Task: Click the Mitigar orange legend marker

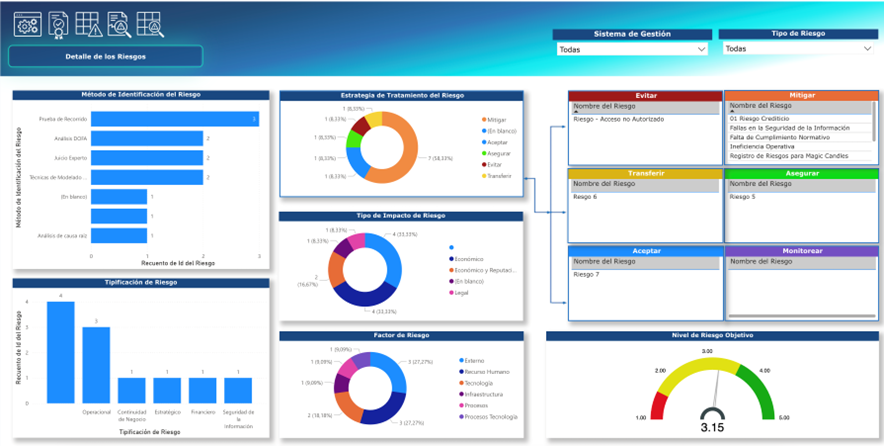Action: coord(482,119)
